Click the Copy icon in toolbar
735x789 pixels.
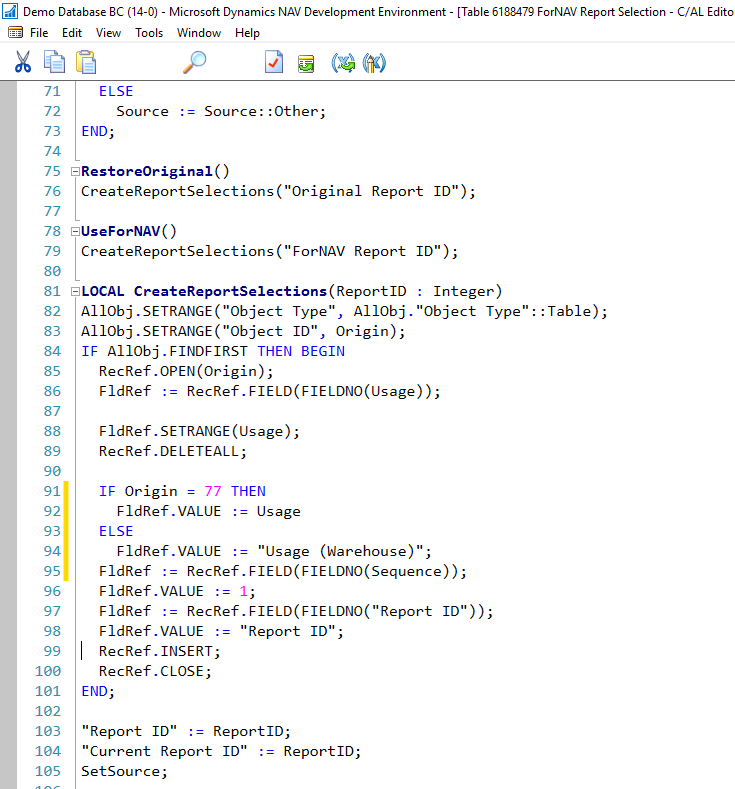54,62
